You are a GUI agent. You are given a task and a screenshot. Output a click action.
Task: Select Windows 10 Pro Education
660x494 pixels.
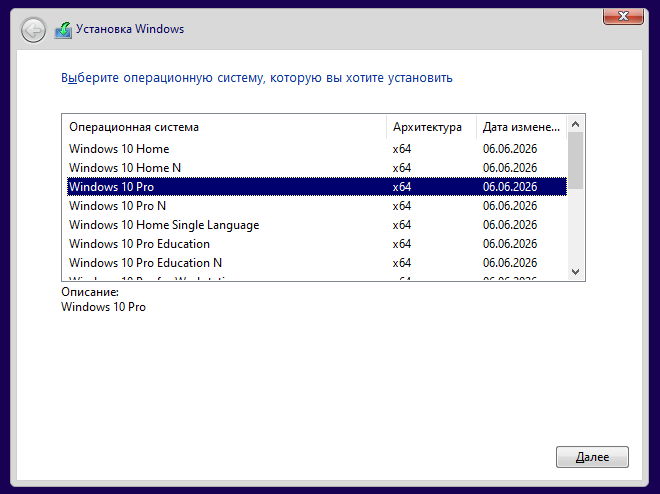click(x=317, y=244)
